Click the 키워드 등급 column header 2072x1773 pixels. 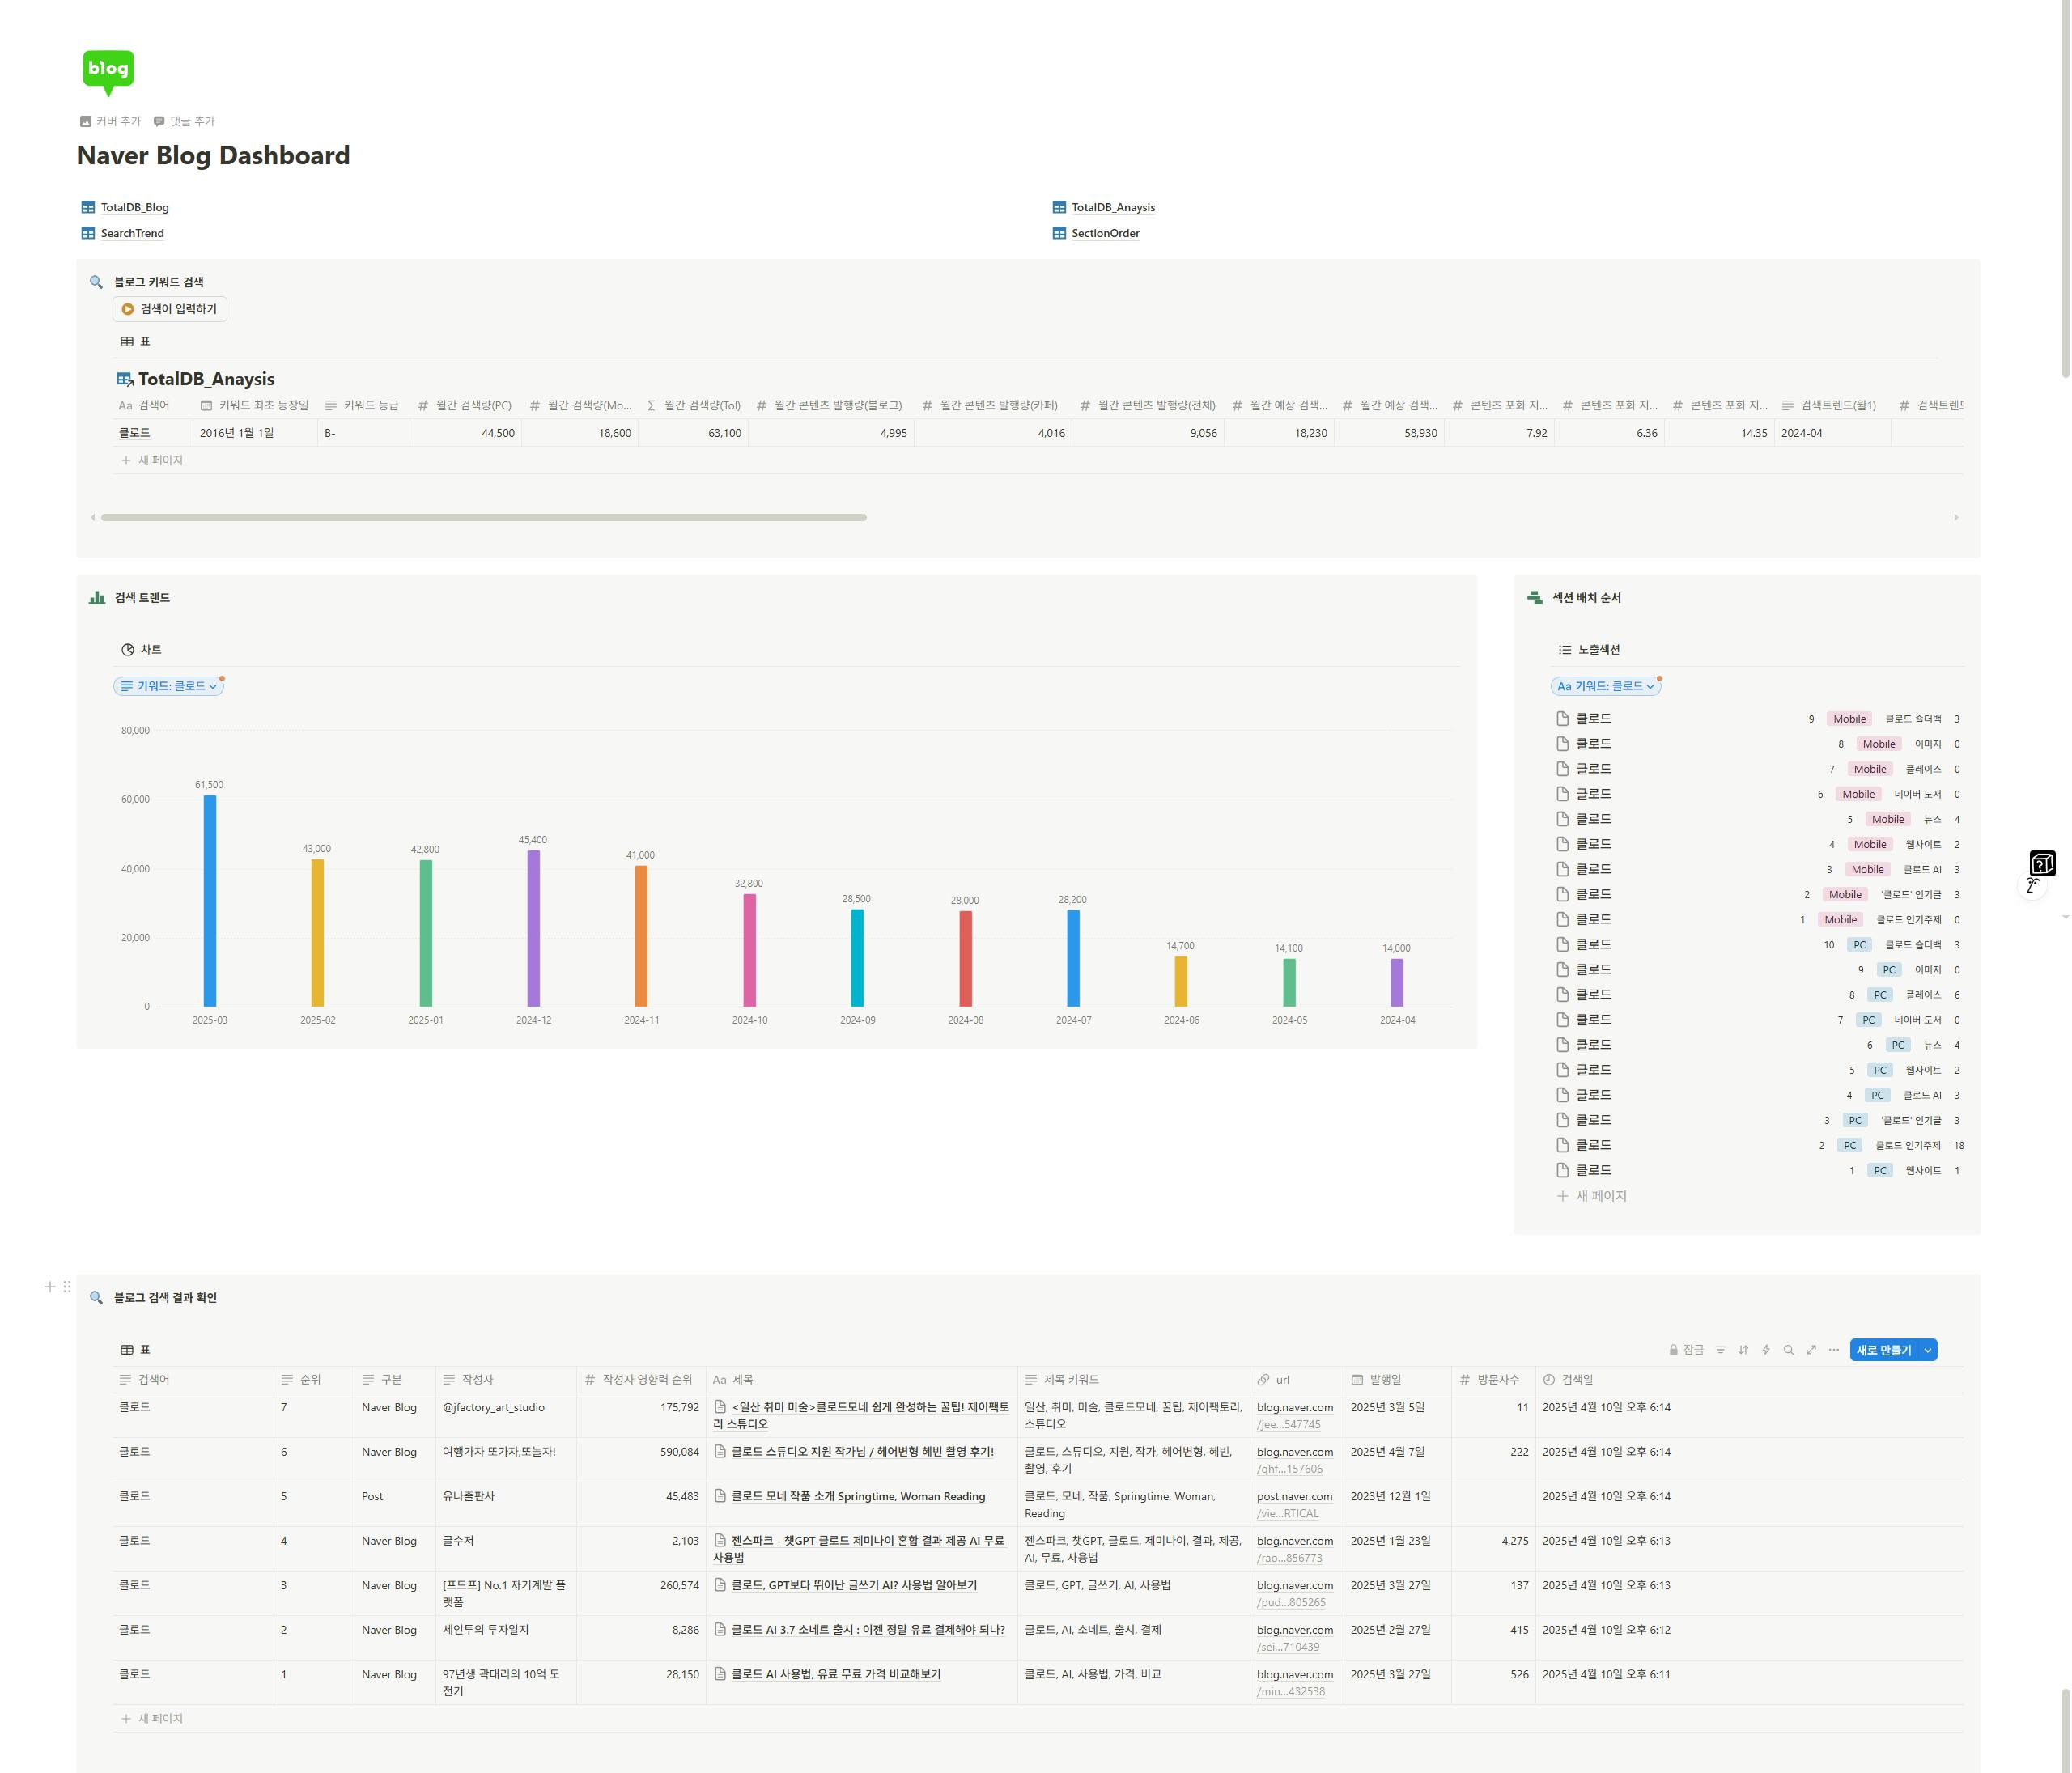coord(362,405)
